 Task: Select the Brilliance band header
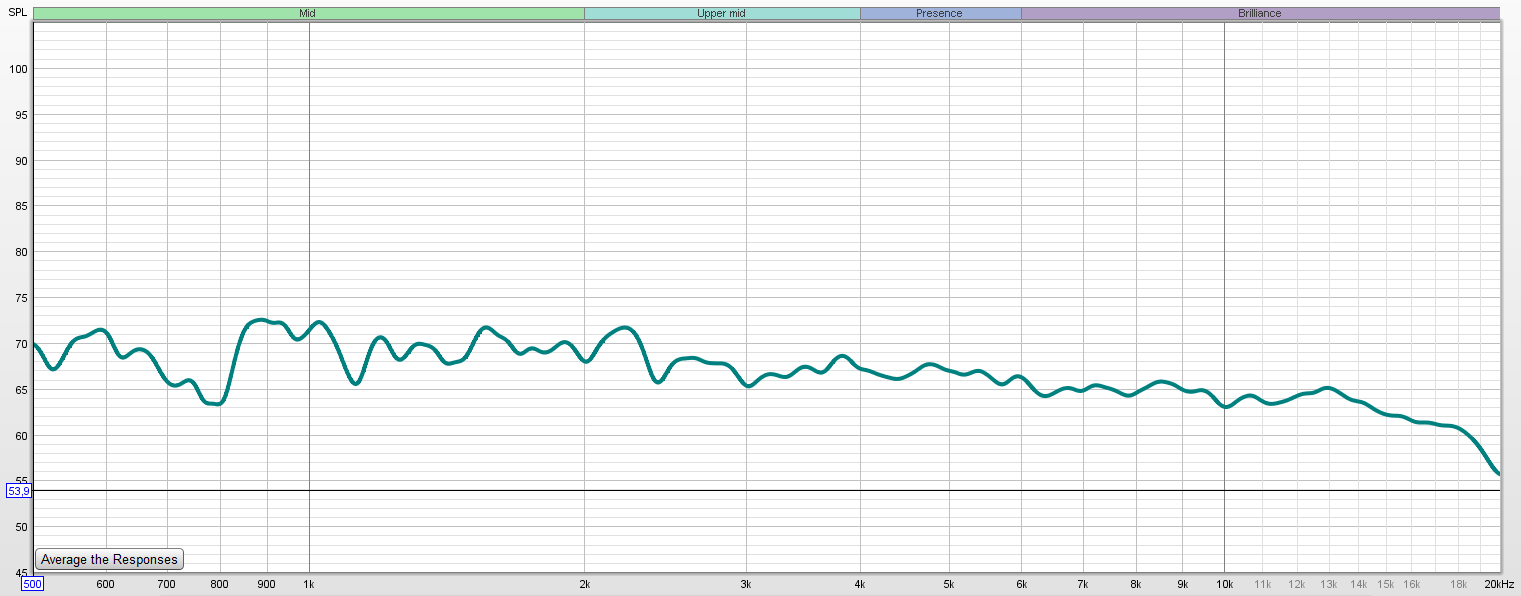pos(1259,14)
